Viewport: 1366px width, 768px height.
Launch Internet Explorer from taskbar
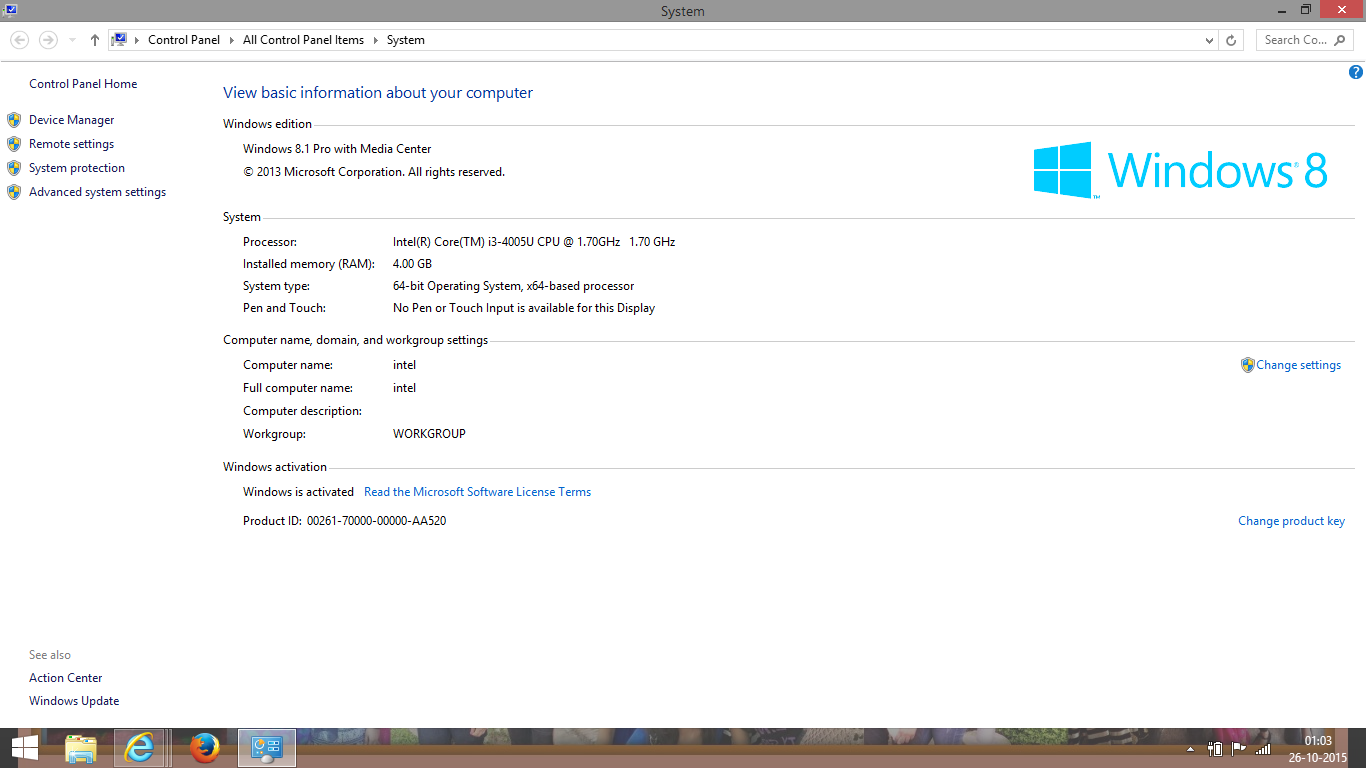point(139,748)
